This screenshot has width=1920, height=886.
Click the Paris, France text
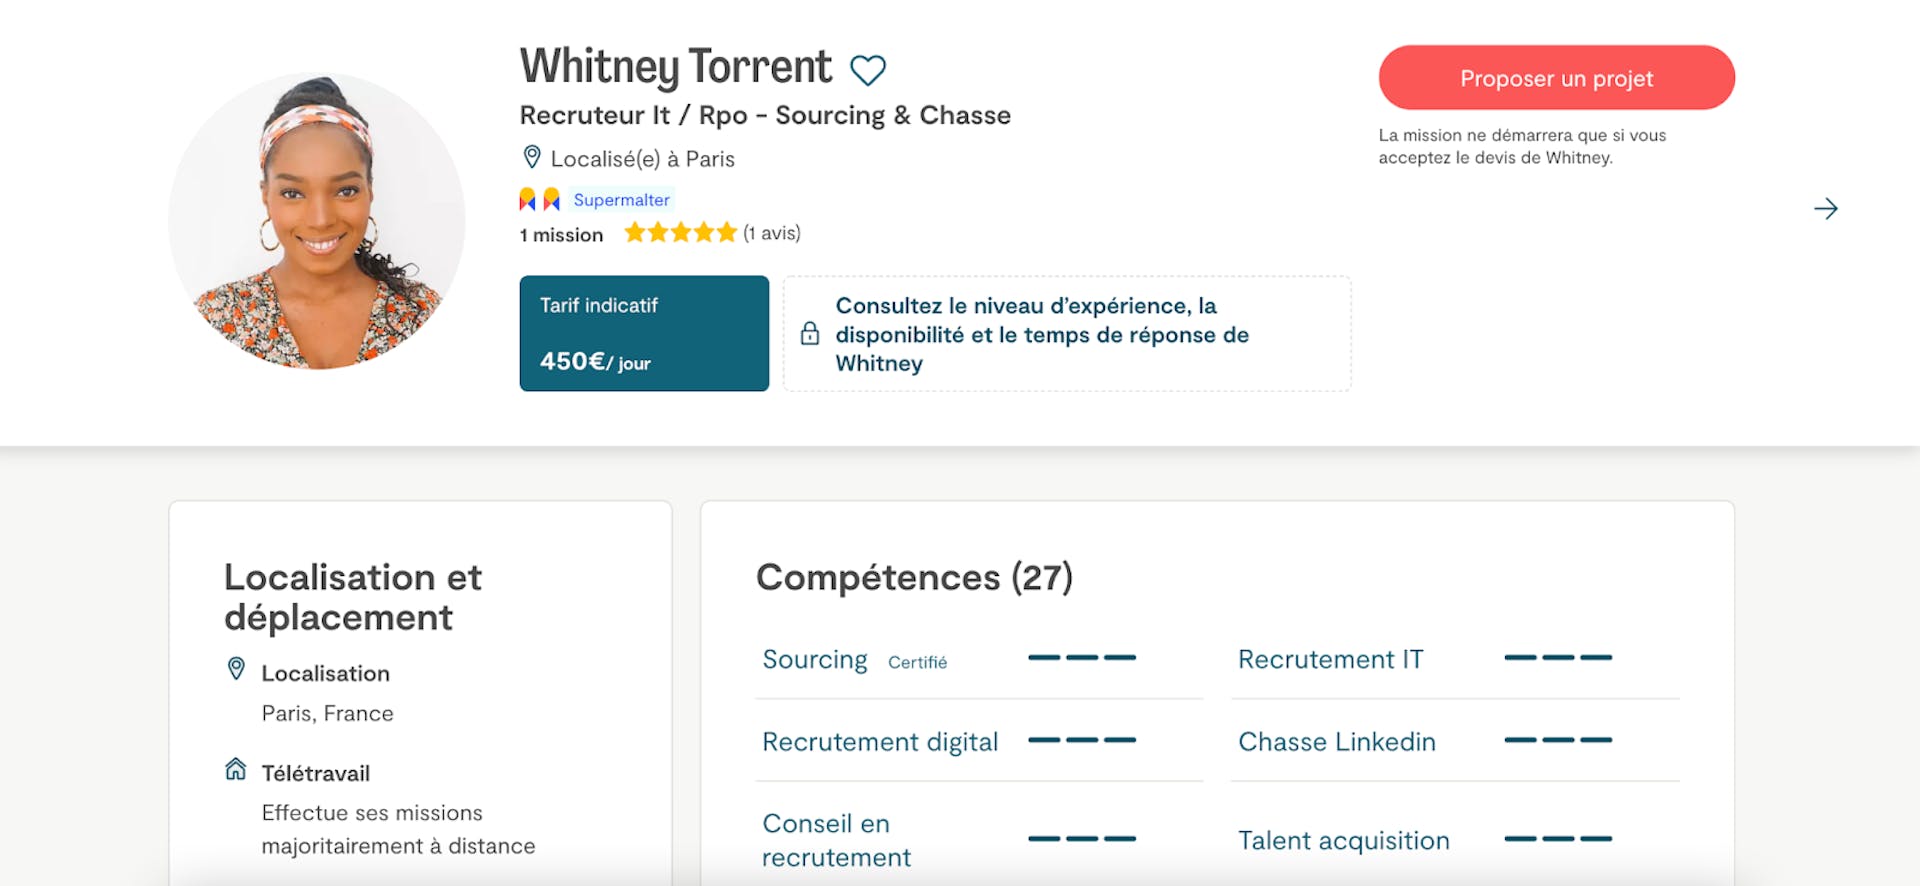coord(327,714)
